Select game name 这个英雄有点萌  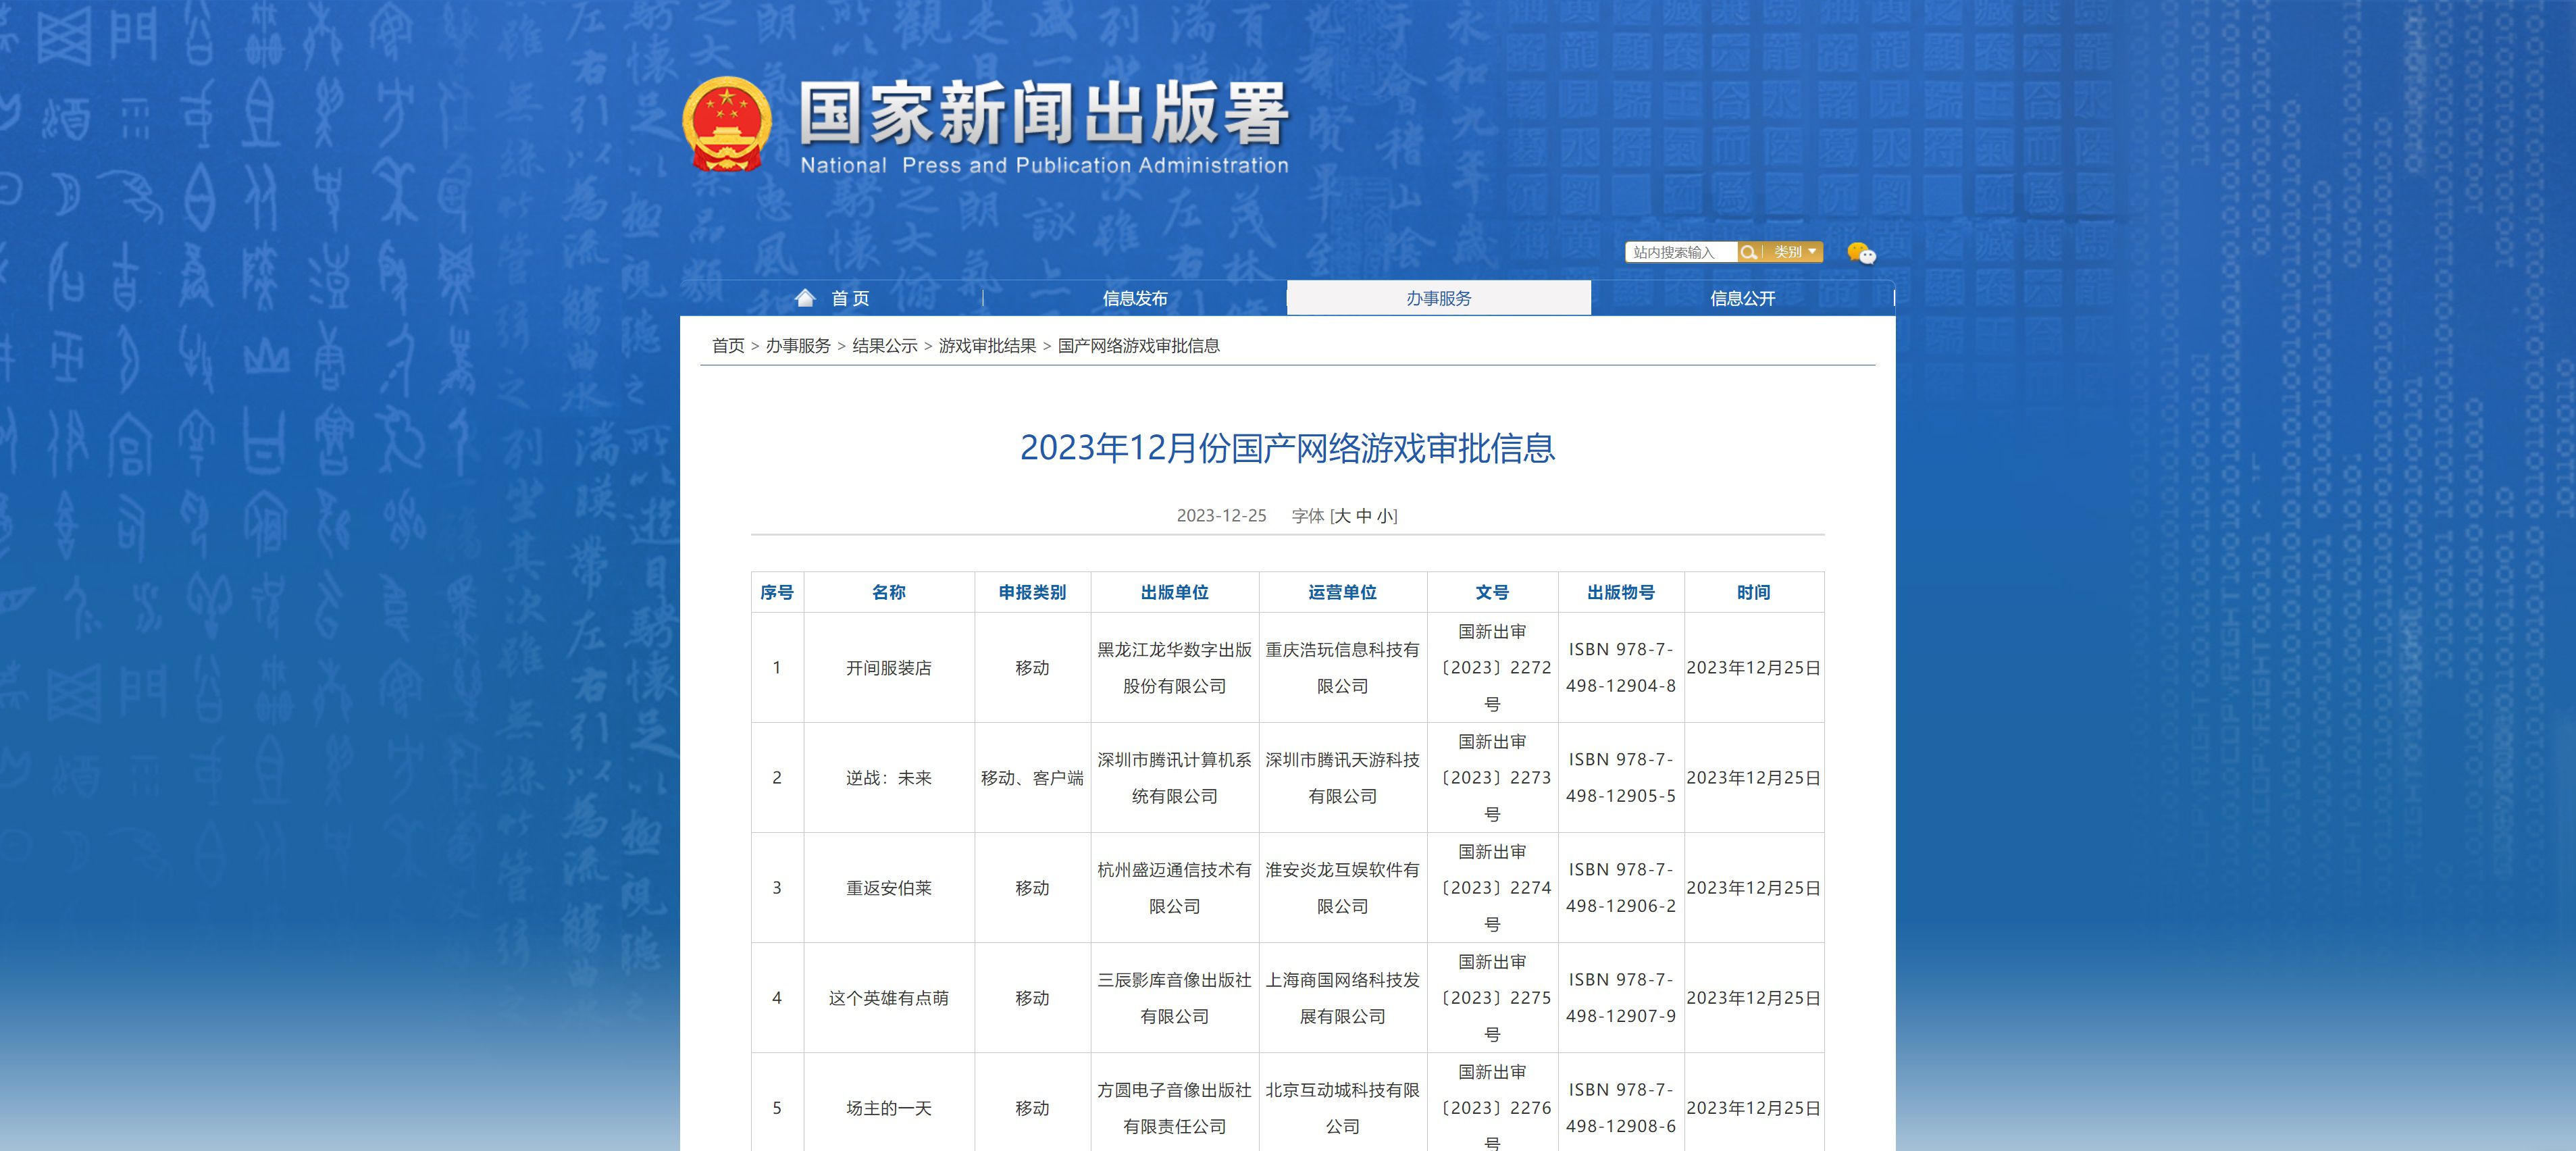(888, 998)
